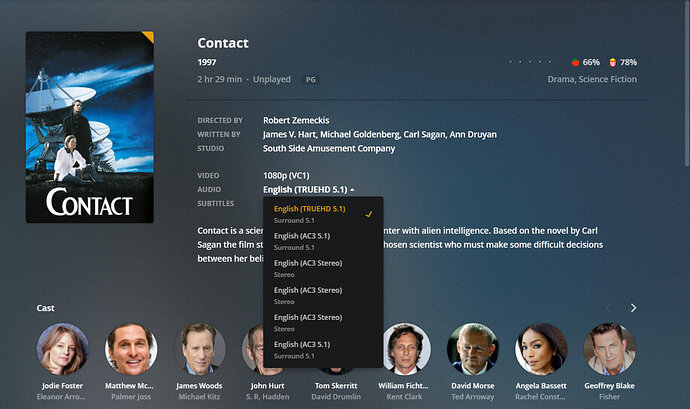Screen dimensions: 690x409
Task: Open writer Carl Sagan link
Action: 424,134
